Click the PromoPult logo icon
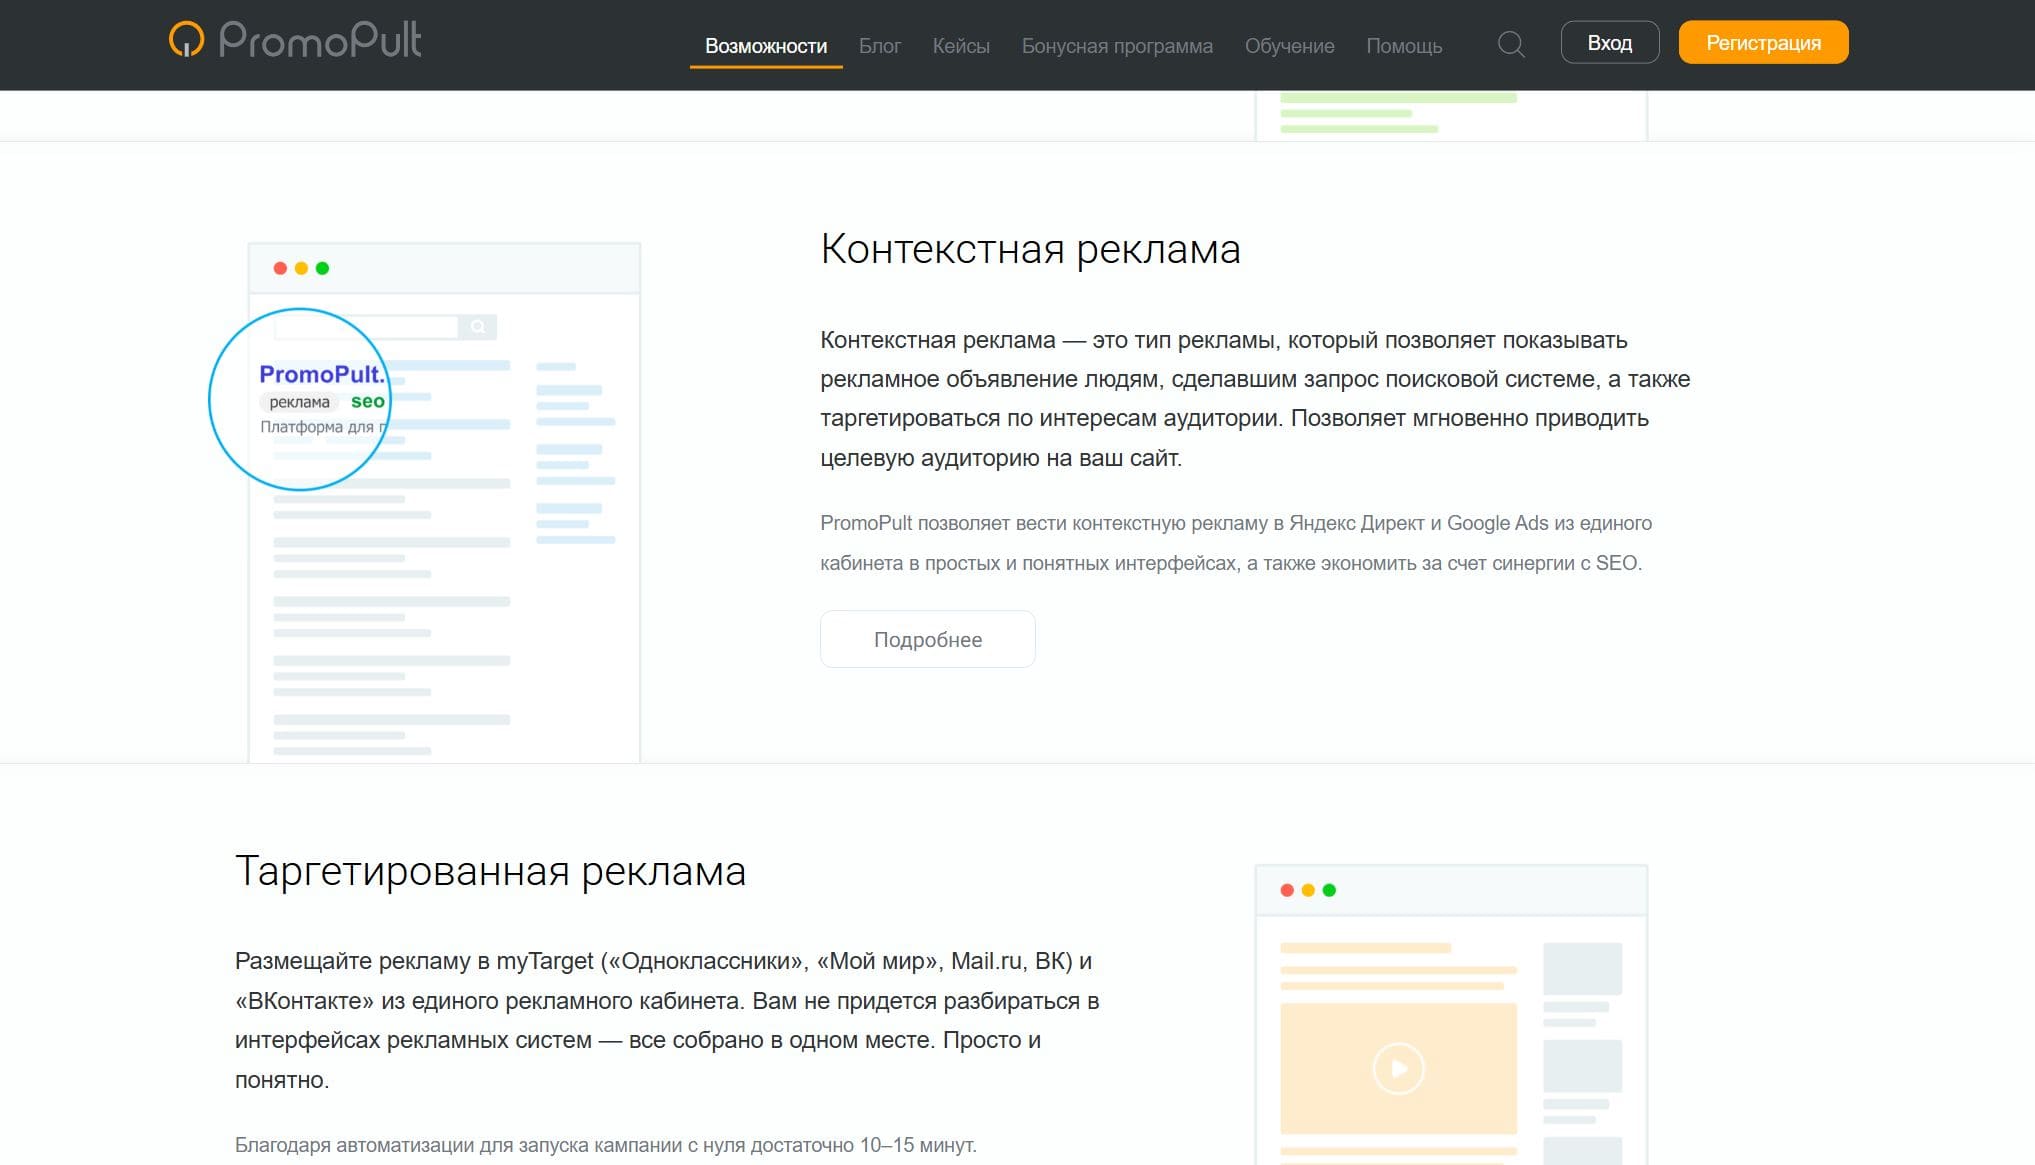Screen dimensions: 2035x1165 186,40
